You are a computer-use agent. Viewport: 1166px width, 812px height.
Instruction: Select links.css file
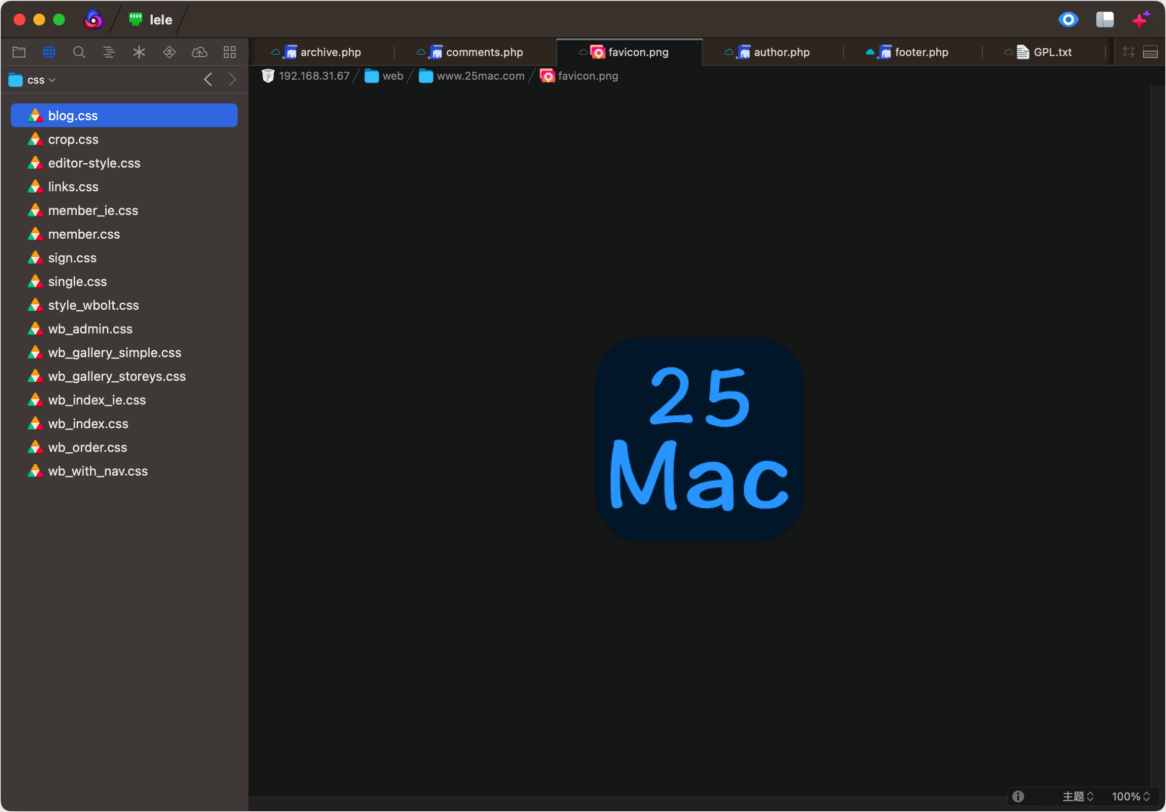click(x=124, y=187)
